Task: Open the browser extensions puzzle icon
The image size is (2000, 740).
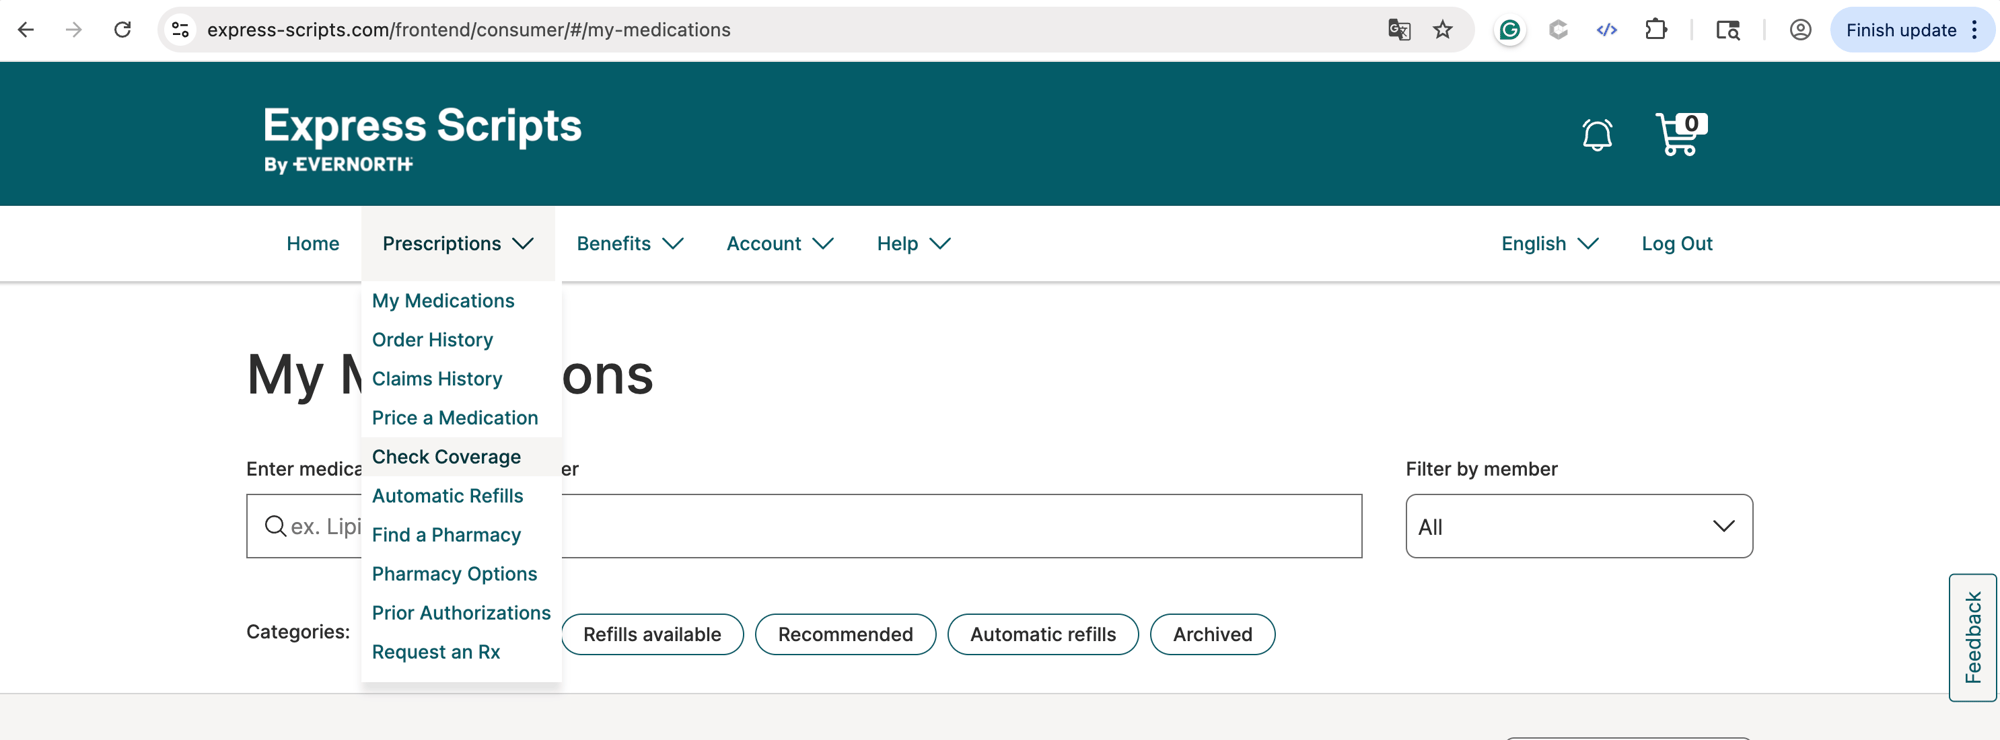Action: (1656, 30)
